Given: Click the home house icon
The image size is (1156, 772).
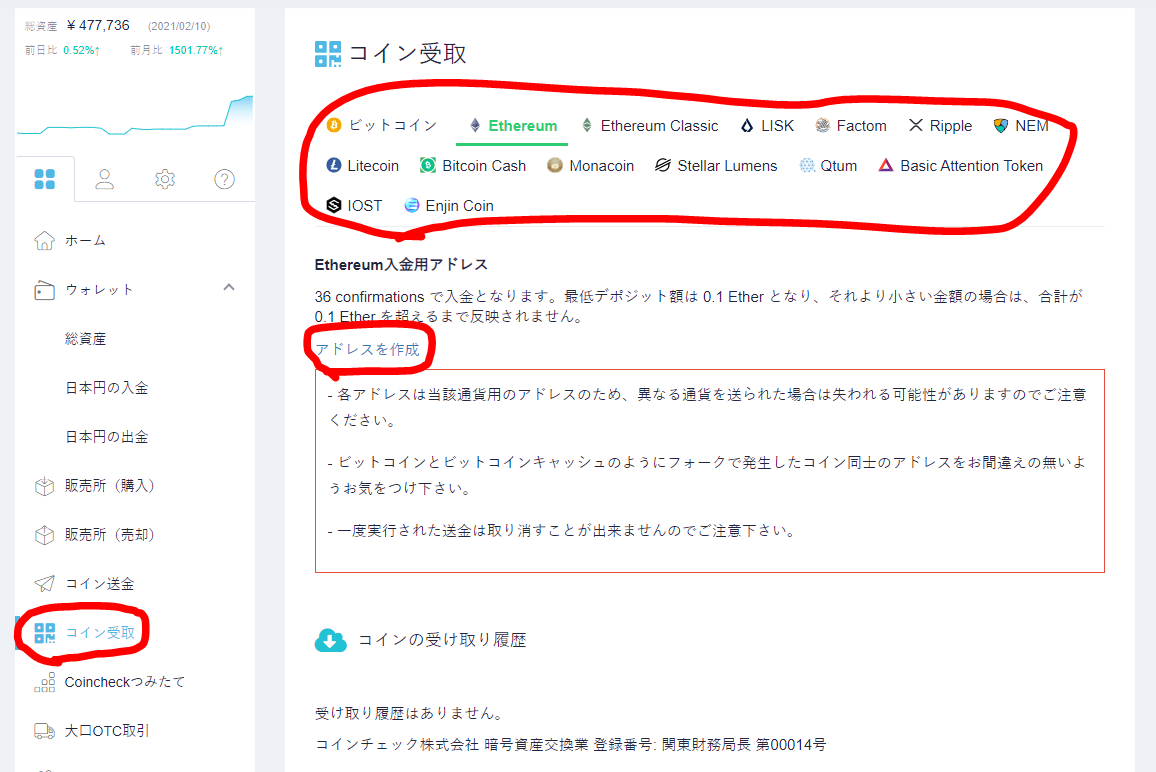Looking at the screenshot, I should 44,240.
